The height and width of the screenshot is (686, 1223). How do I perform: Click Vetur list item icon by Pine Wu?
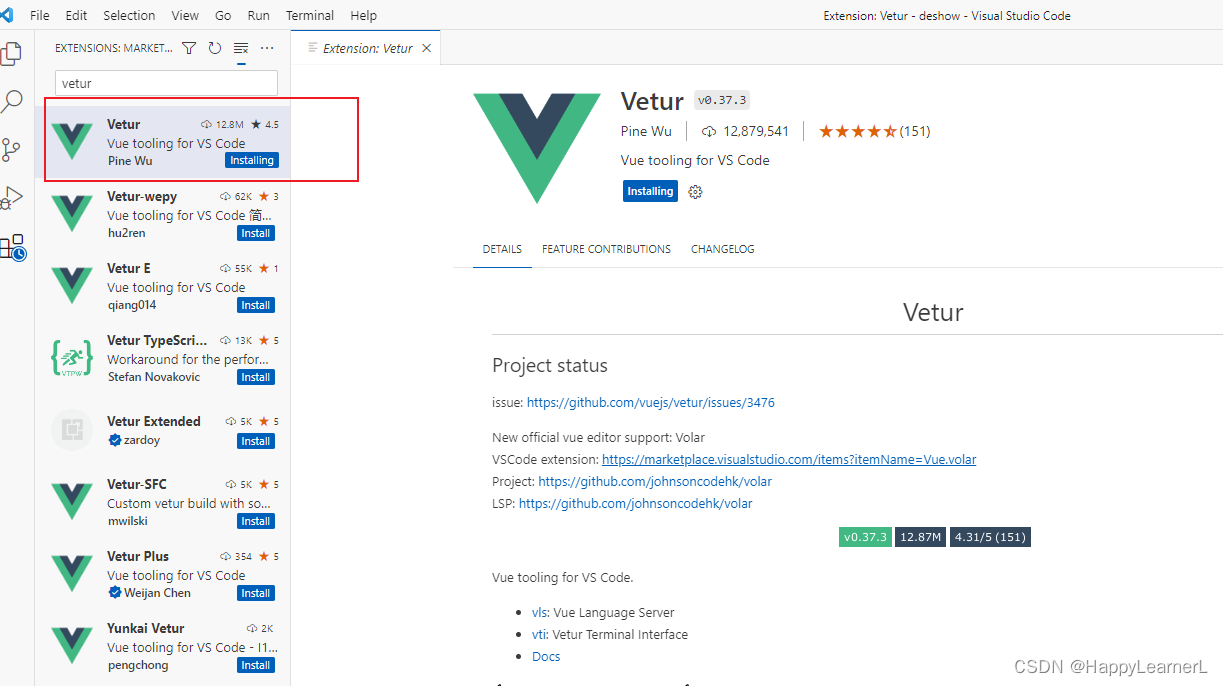click(x=72, y=141)
